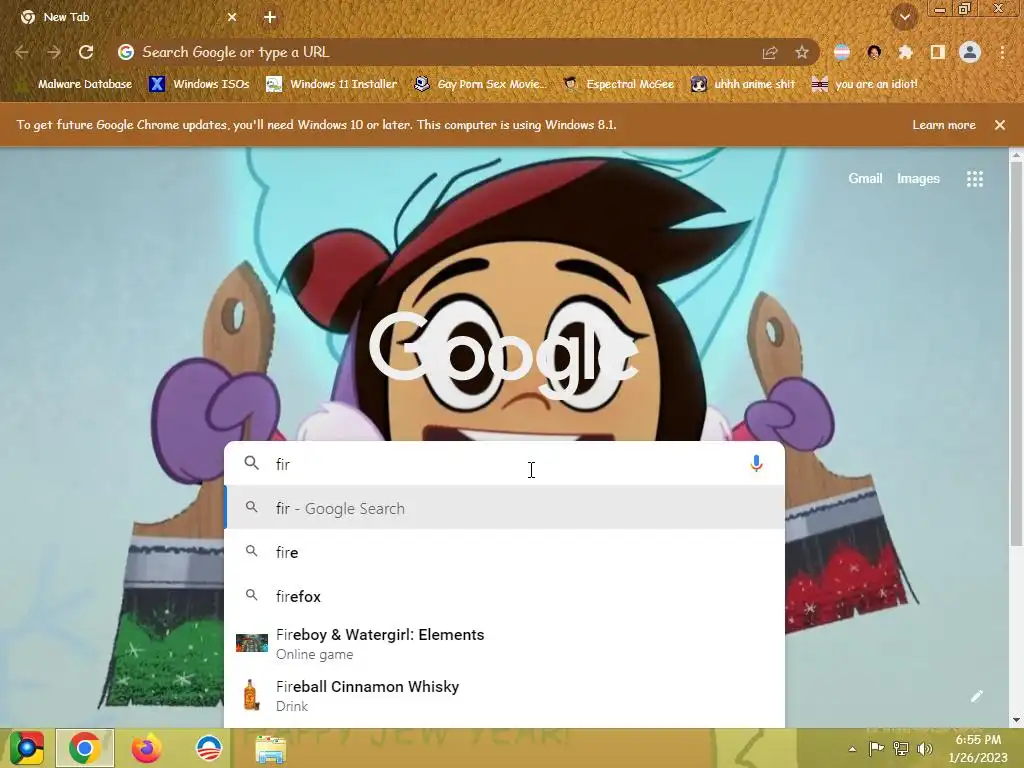1024x768 pixels.
Task: Open the Images link
Action: pos(918,178)
